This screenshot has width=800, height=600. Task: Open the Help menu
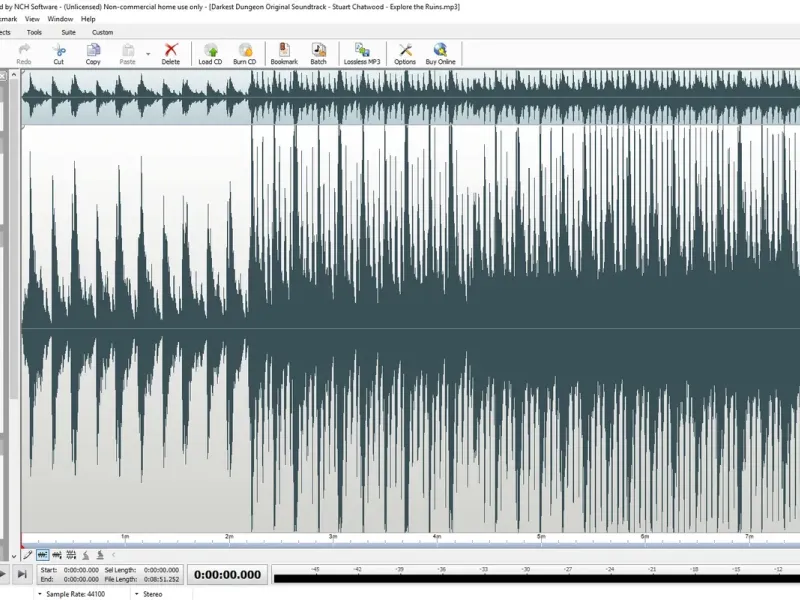pyautogui.click(x=88, y=19)
